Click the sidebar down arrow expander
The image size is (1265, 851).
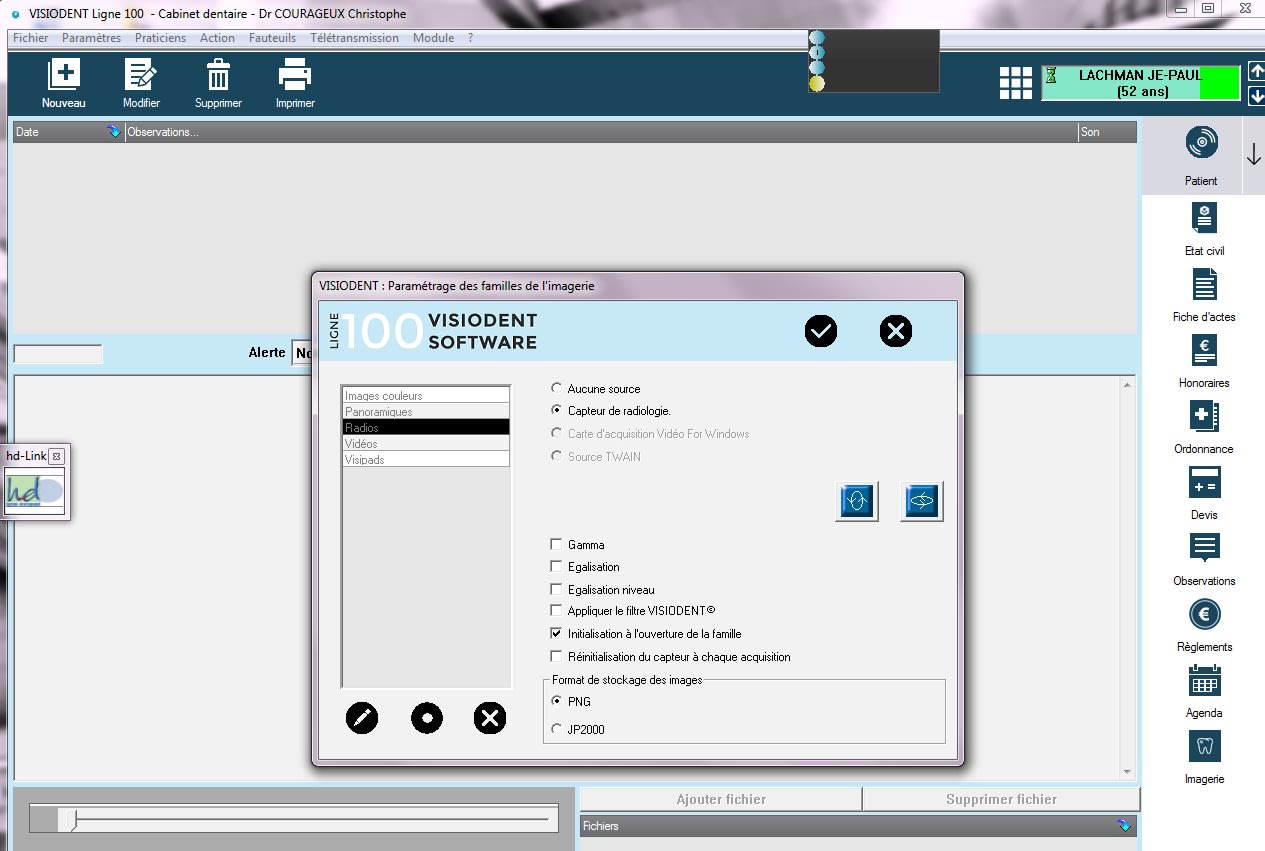1254,155
